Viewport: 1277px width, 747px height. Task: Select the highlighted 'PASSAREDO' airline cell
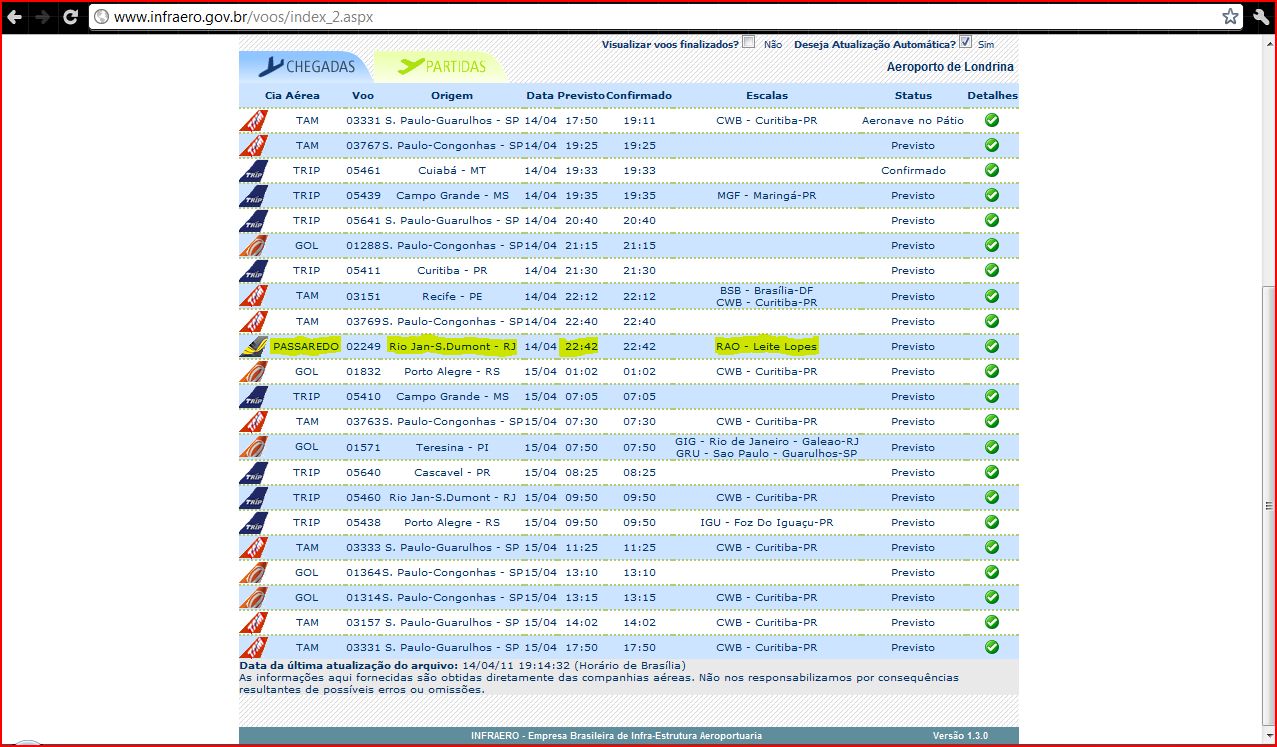point(306,346)
